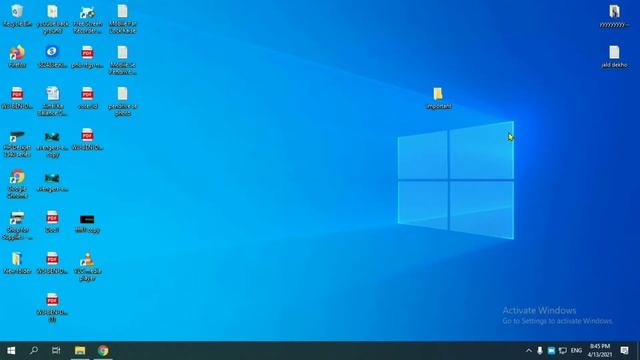This screenshot has width=640, height=360.
Task: Click the blue tray icon beside the microphone
Action: click(551, 351)
